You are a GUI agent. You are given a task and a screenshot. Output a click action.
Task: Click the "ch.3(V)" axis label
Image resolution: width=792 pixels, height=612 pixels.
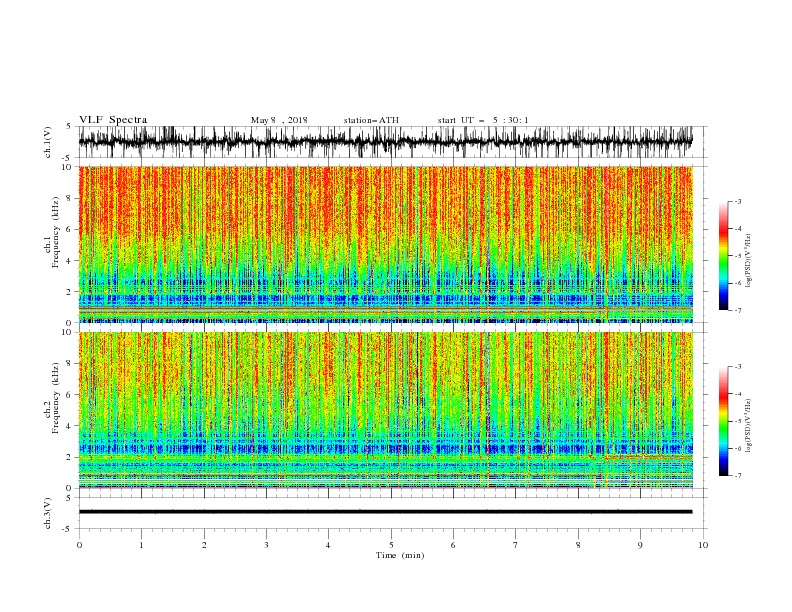click(x=48, y=513)
